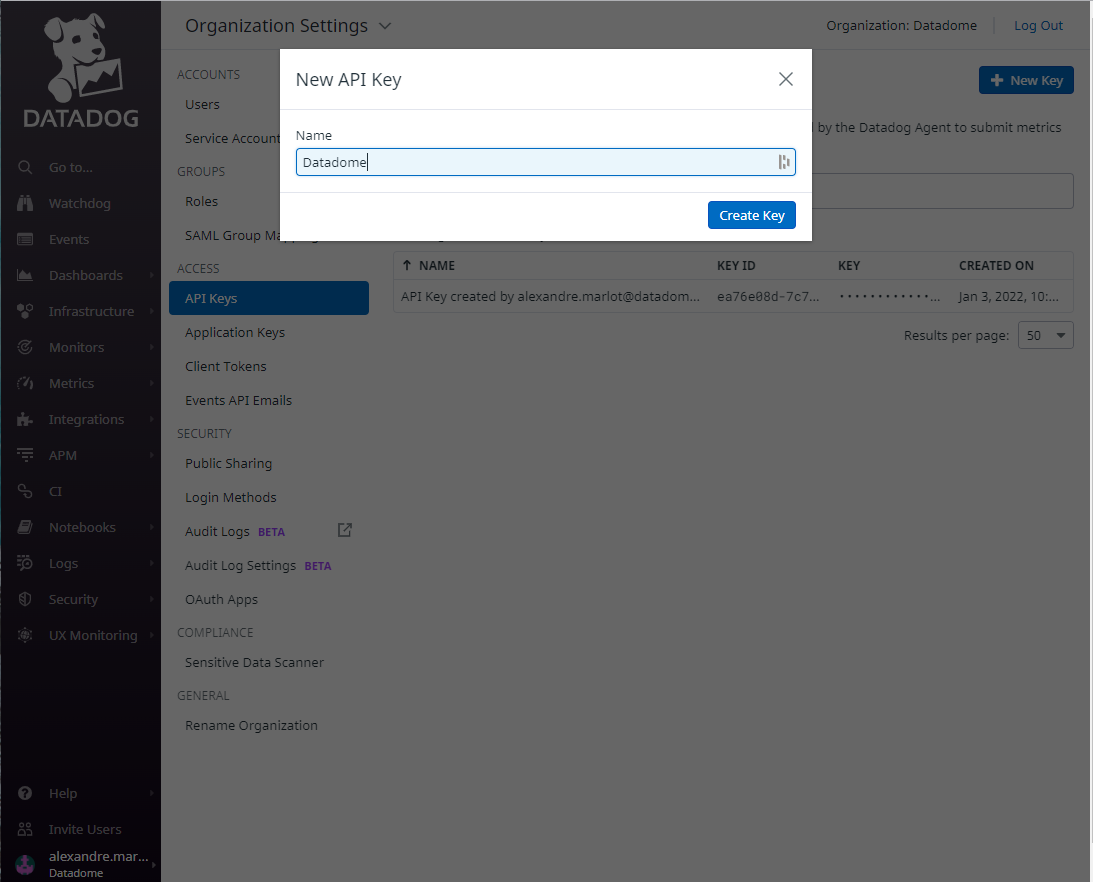Click the Datadog logo

pos(81,70)
